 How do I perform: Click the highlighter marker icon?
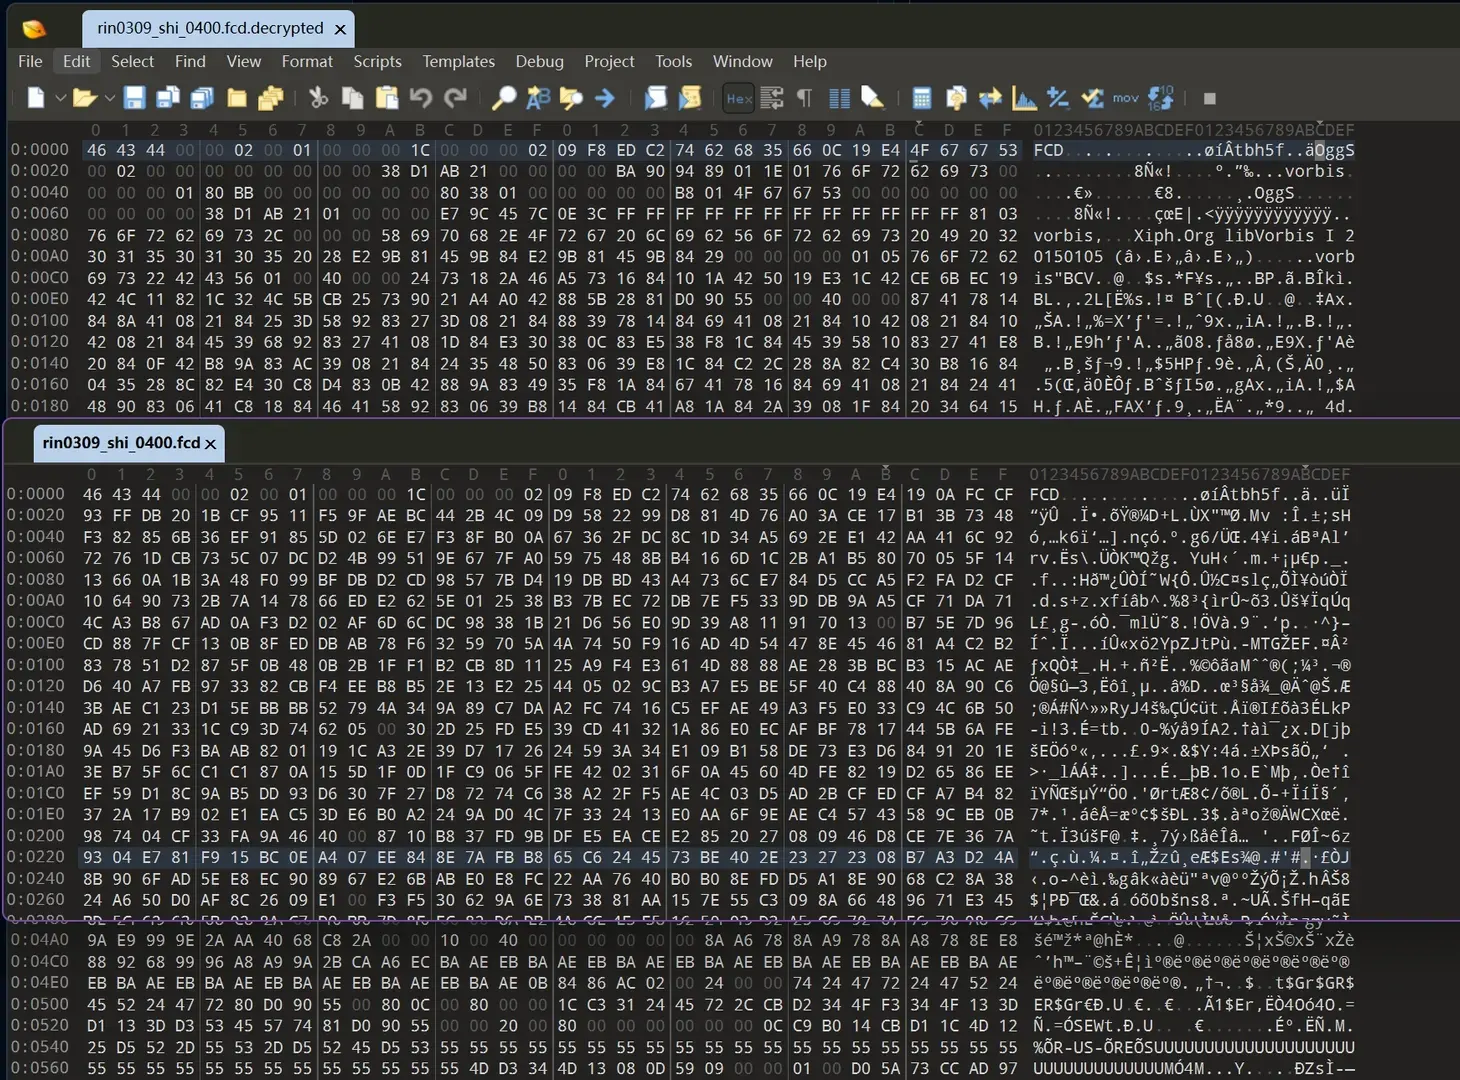(872, 98)
